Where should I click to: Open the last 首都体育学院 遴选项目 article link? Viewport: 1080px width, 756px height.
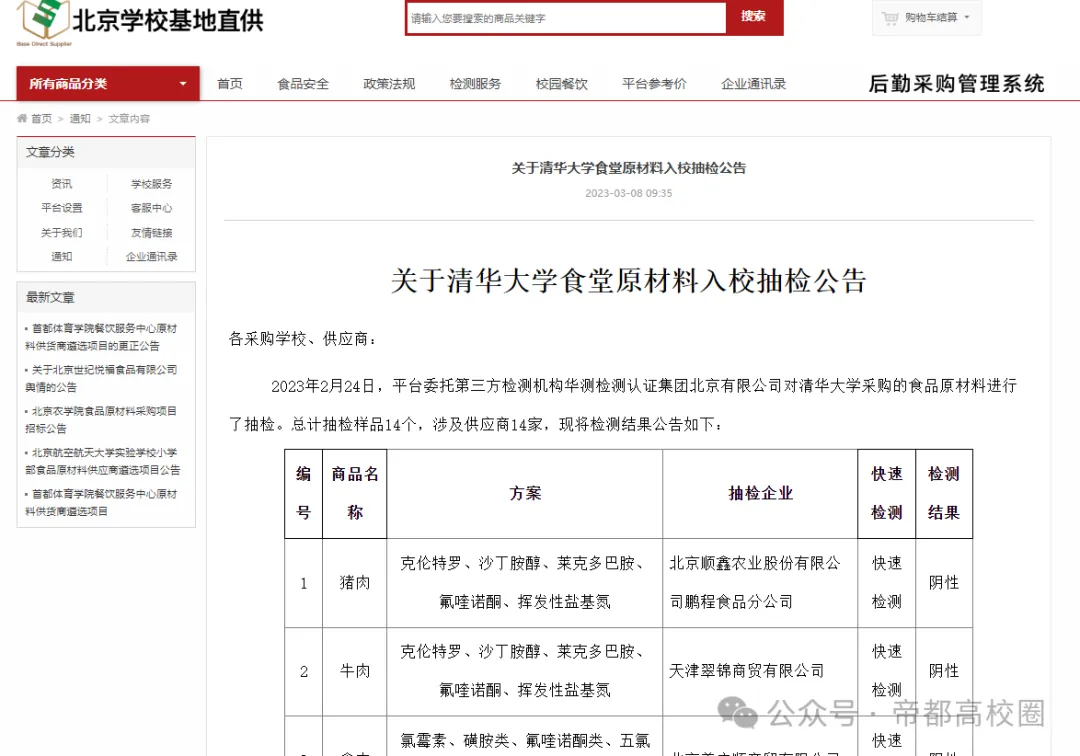[101, 503]
